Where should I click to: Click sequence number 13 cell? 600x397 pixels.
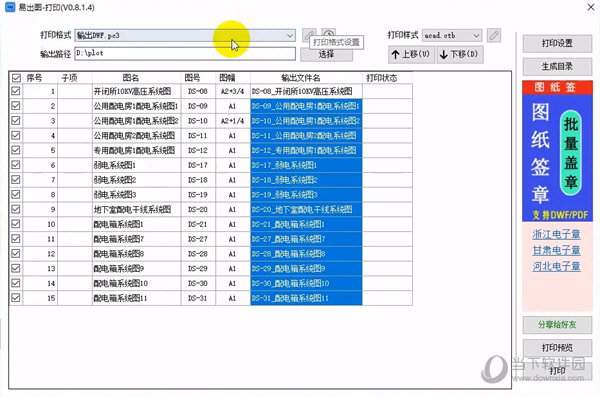point(40,269)
